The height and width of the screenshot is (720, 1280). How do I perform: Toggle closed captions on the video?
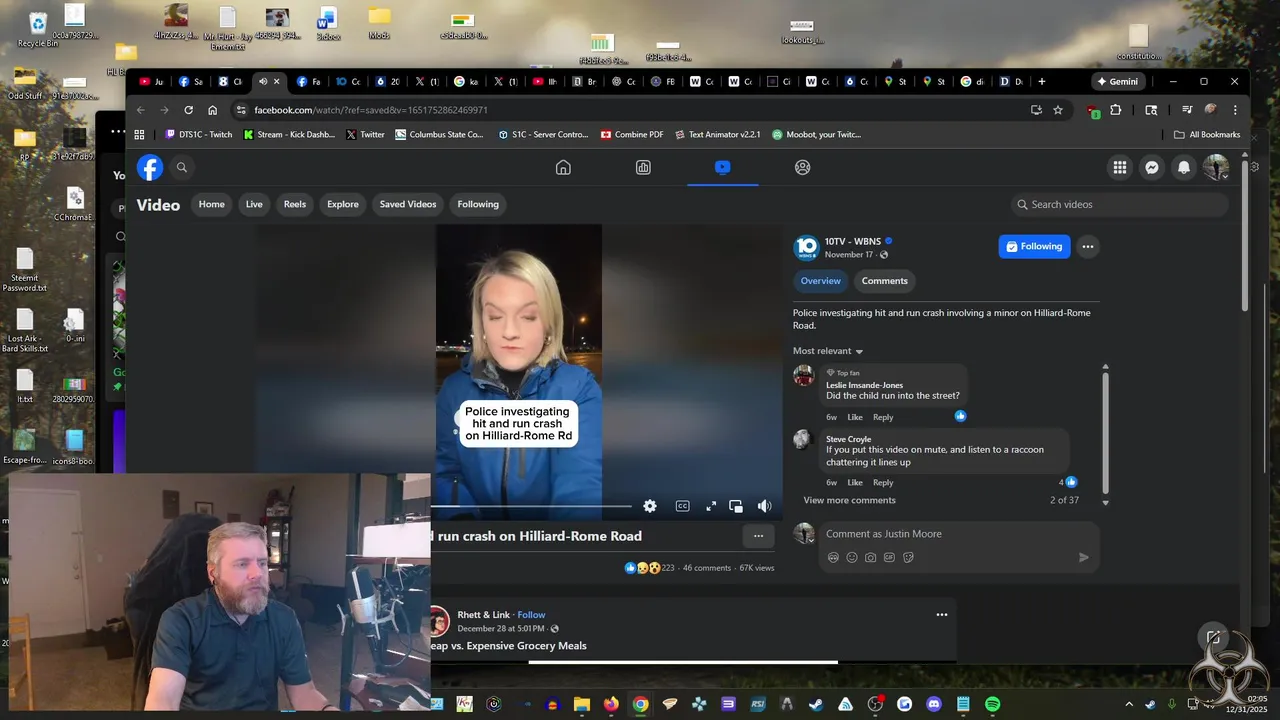point(682,506)
